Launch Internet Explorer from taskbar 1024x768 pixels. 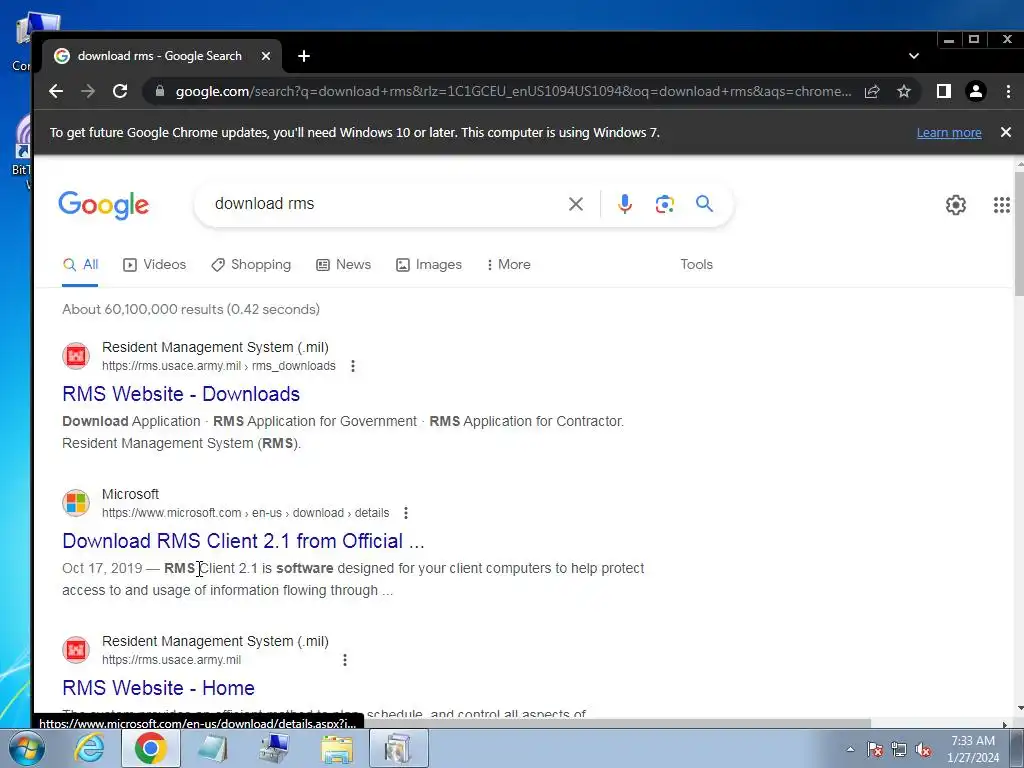[89, 748]
